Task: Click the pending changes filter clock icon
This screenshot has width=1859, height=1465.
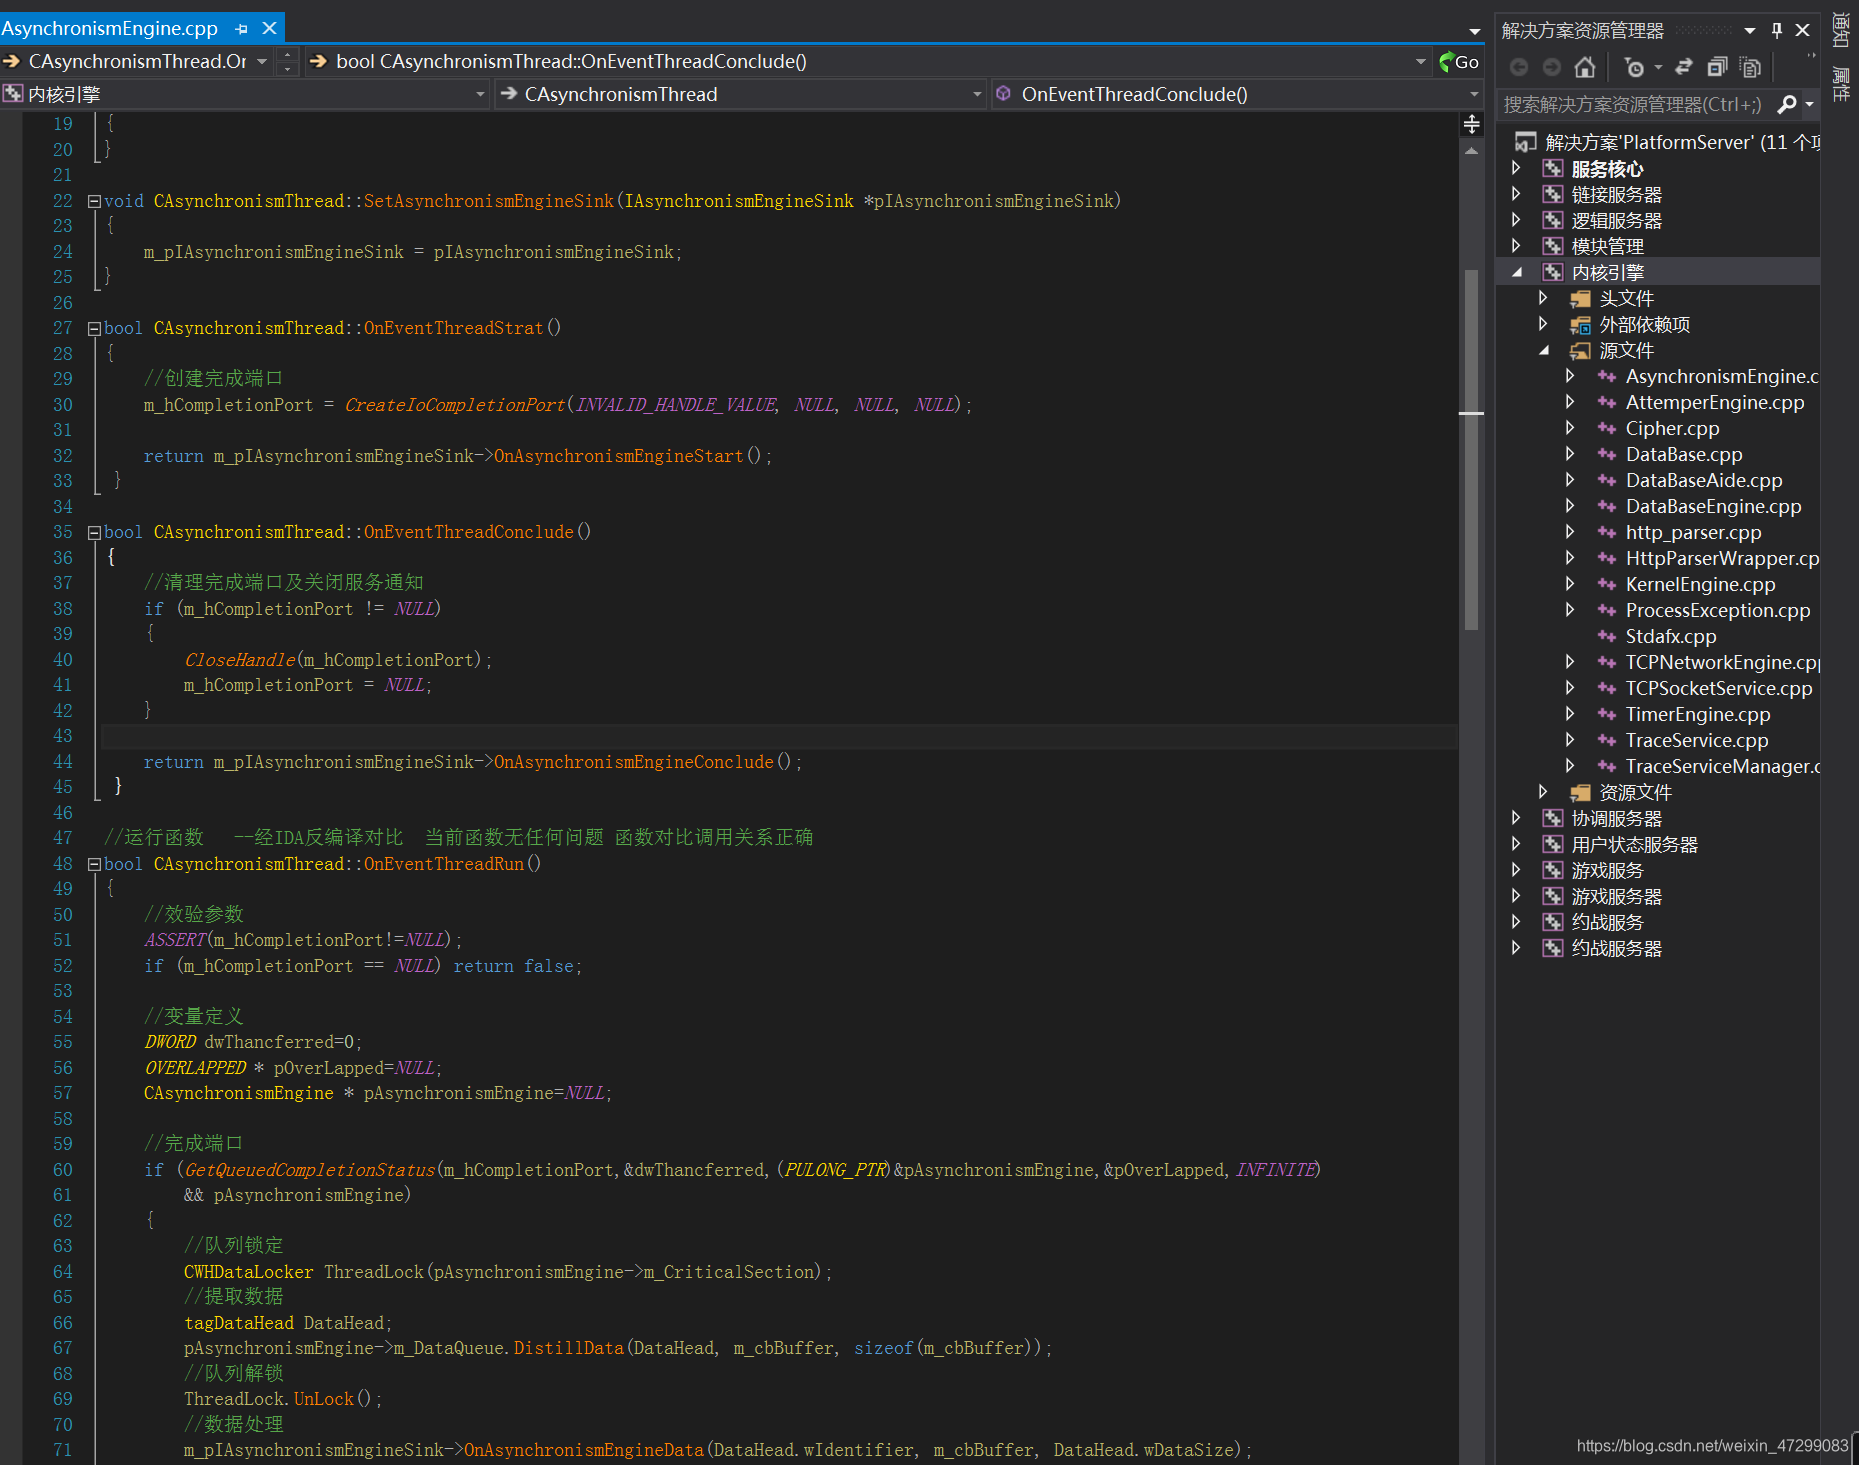Action: (1634, 67)
